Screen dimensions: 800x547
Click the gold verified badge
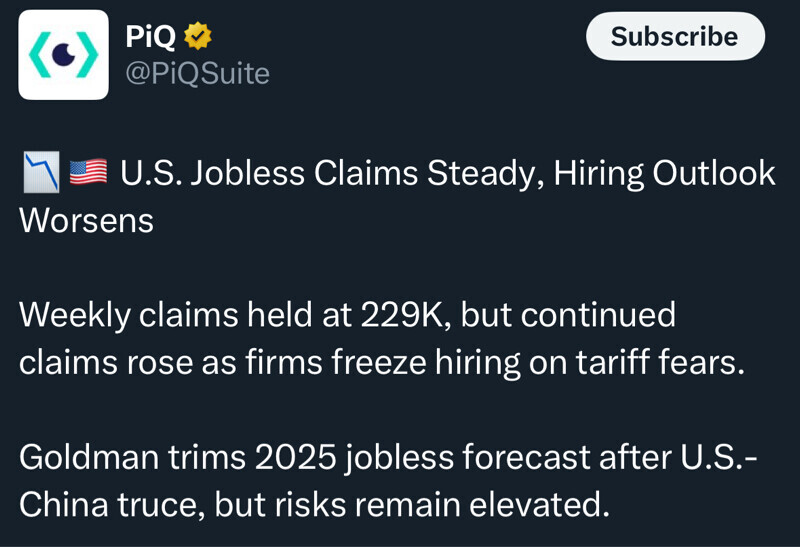click(x=197, y=36)
